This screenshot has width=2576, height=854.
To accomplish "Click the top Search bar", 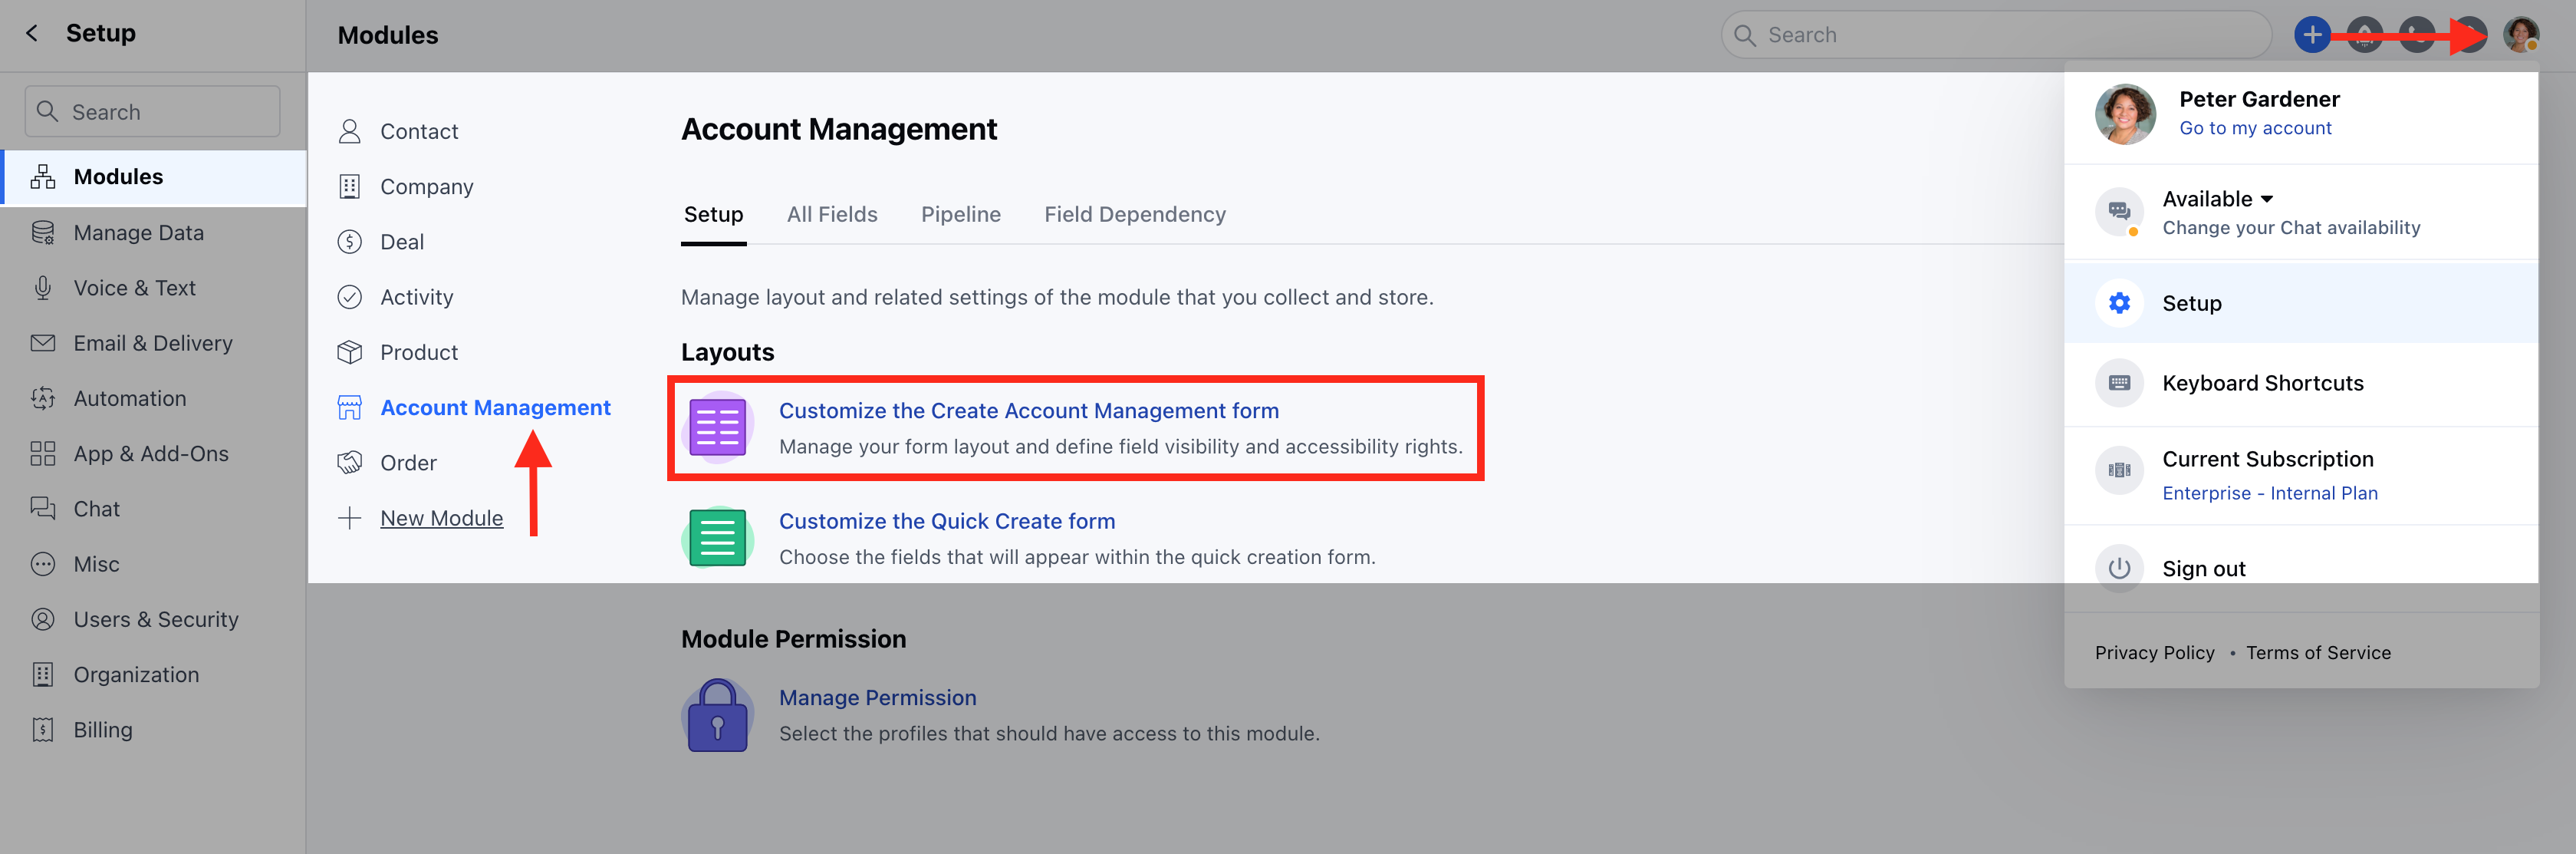I will click(1995, 35).
